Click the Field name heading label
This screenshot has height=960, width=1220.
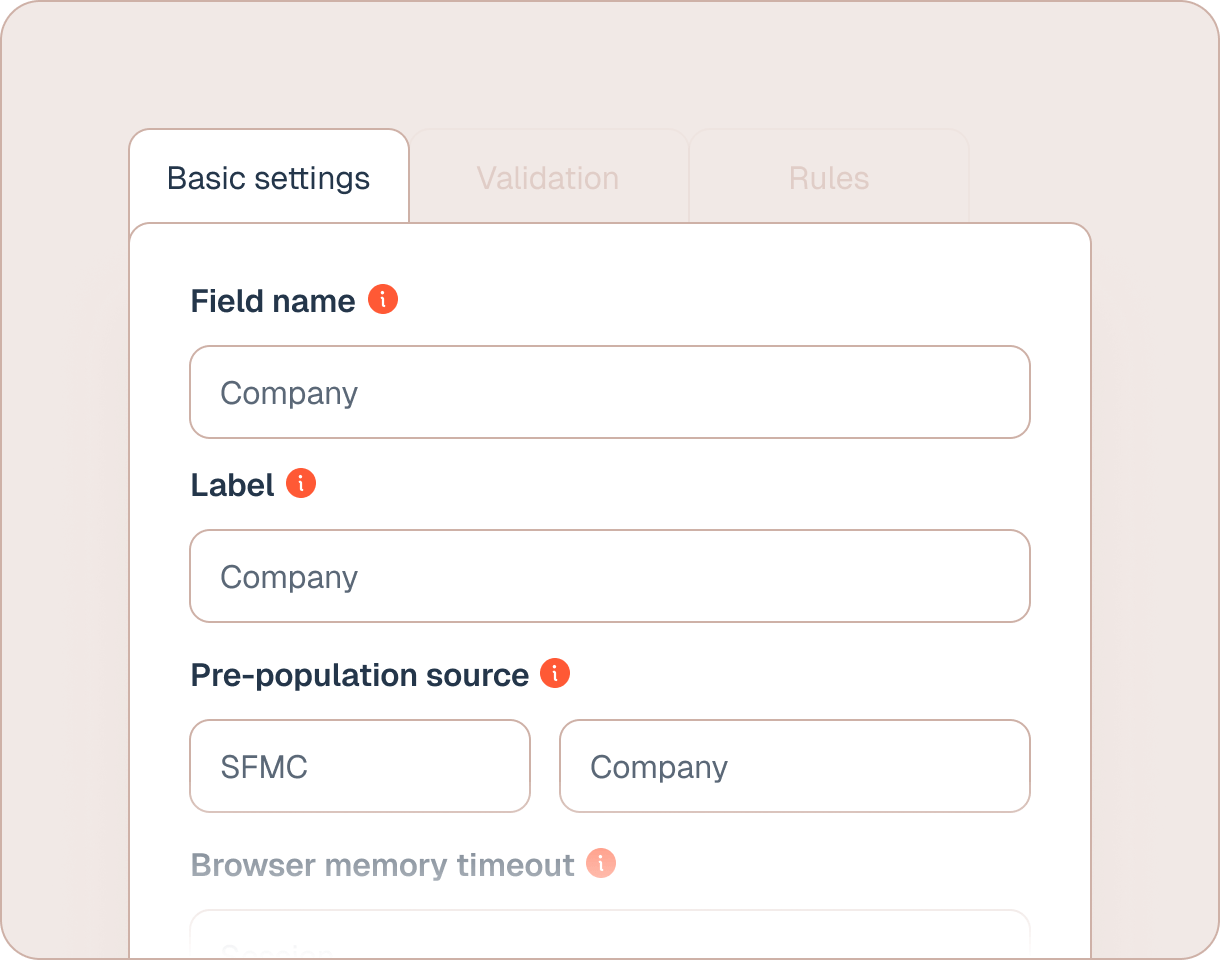(x=272, y=301)
